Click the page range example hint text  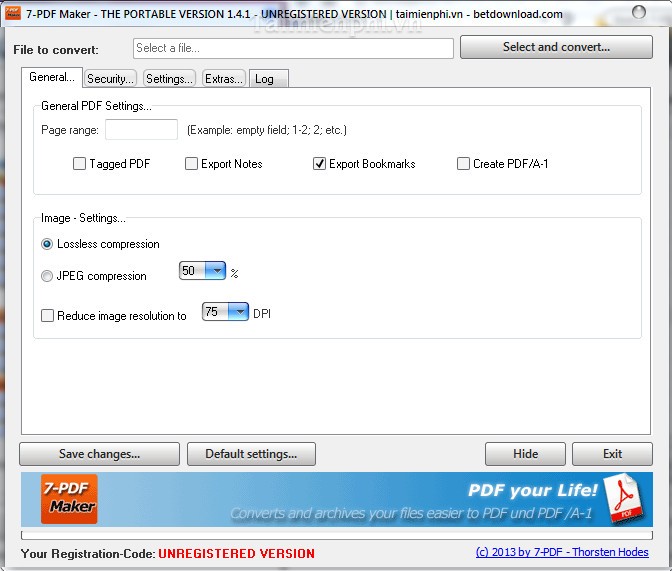(267, 130)
